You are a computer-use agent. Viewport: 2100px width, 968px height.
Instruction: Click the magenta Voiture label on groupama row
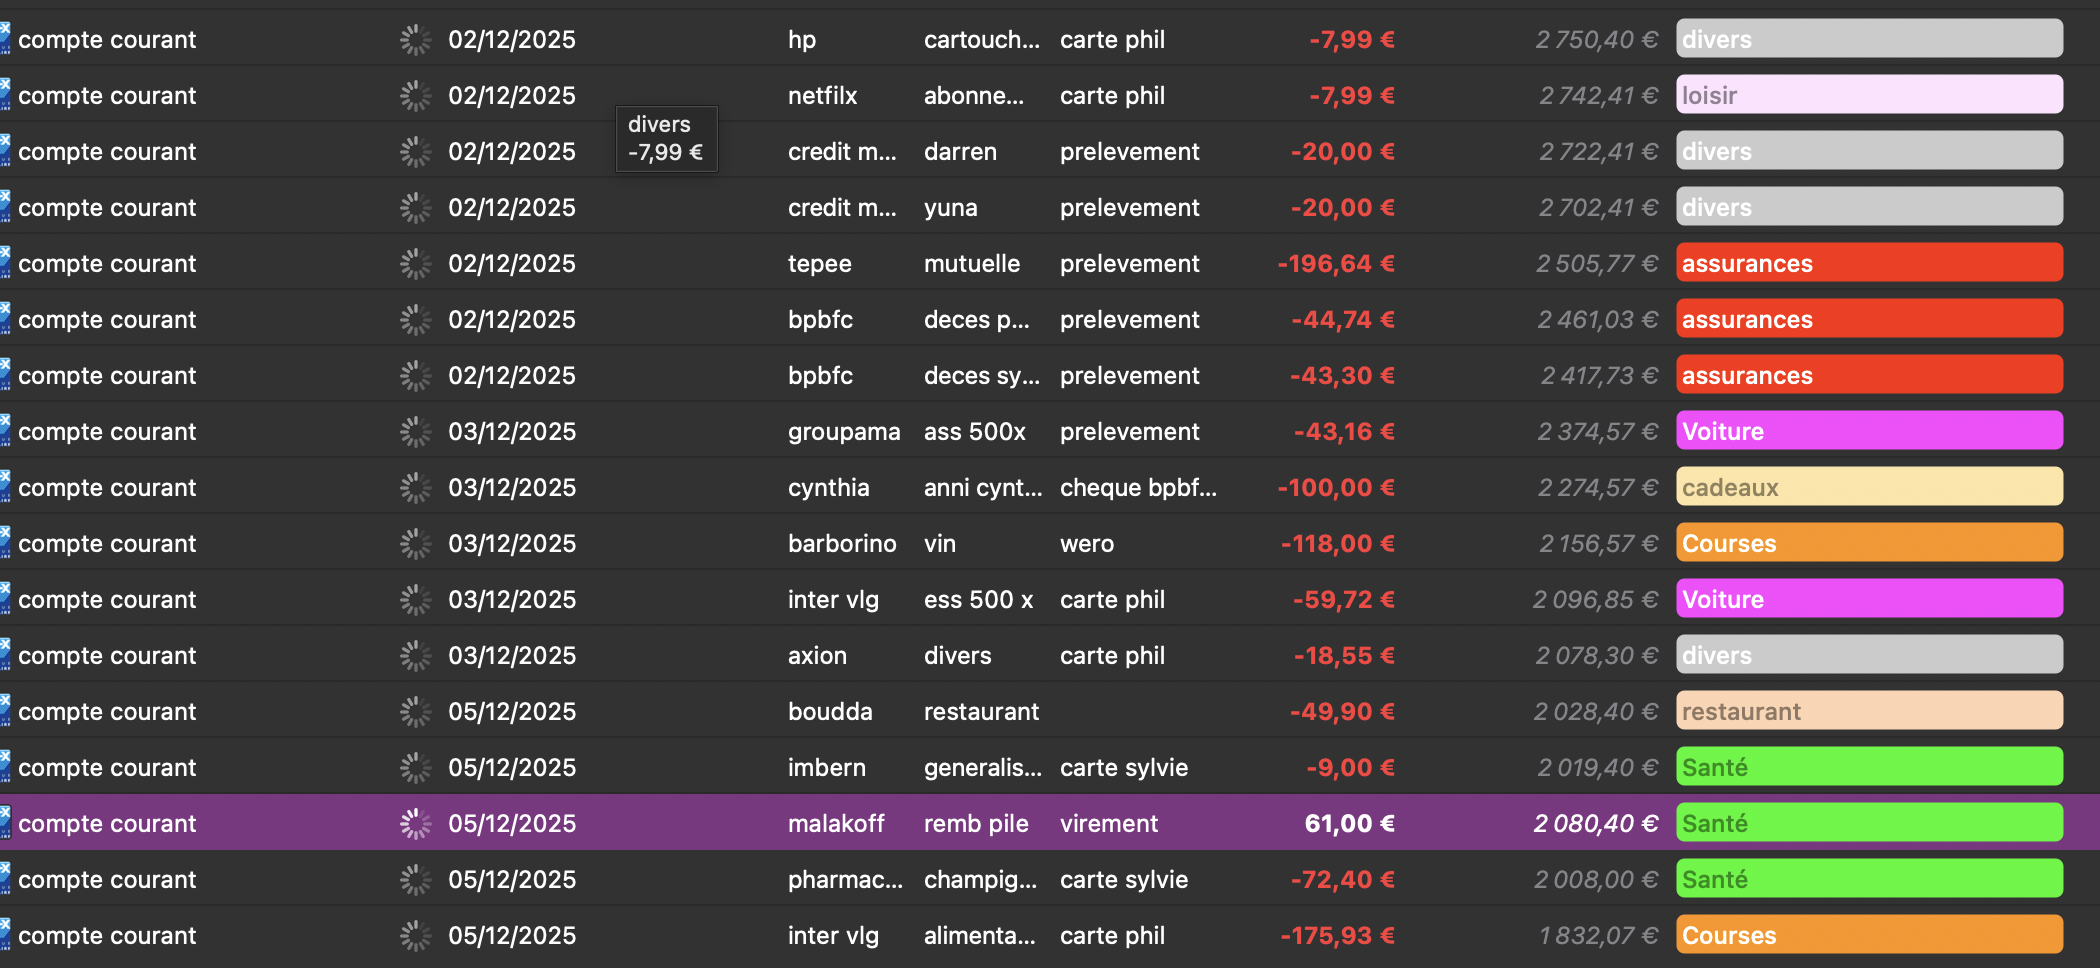click(1868, 432)
